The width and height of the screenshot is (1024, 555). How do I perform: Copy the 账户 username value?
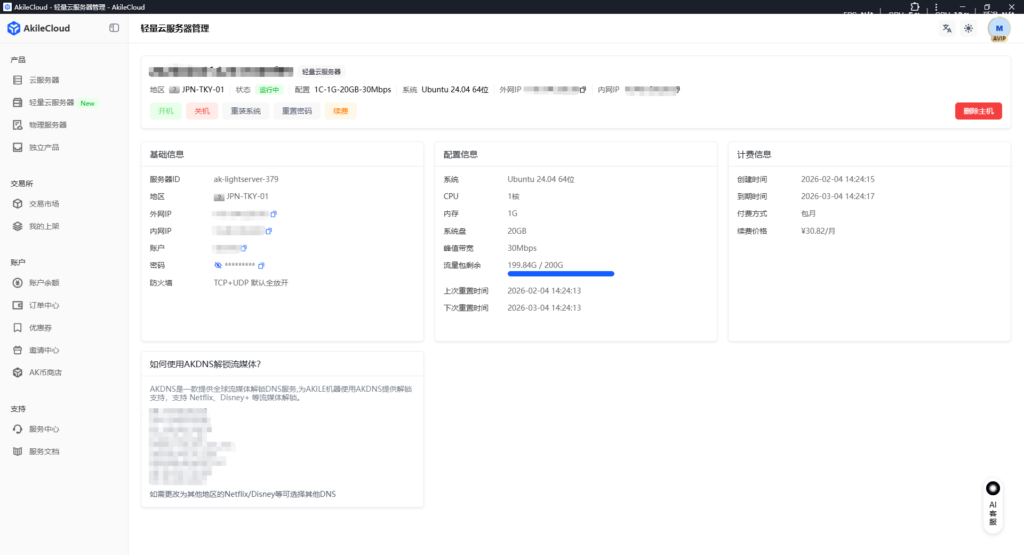pos(243,248)
